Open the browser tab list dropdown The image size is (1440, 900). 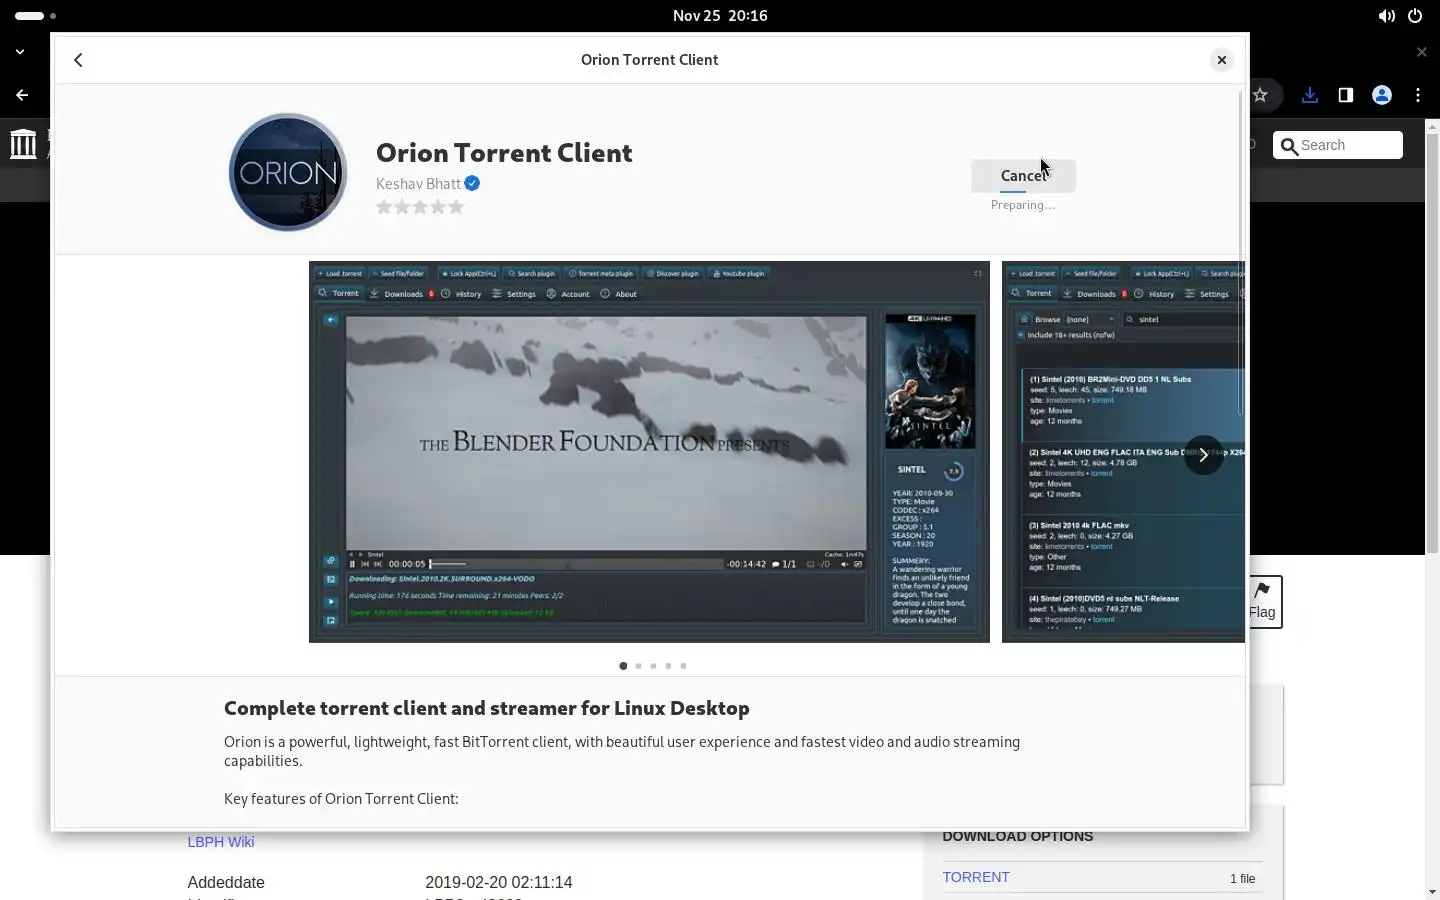coord(20,52)
